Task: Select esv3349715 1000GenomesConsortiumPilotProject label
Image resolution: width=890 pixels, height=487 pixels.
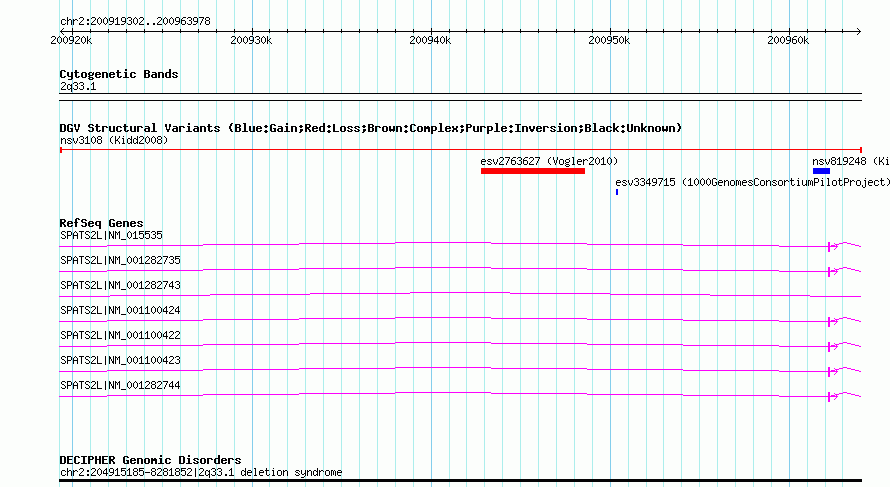Action: pyautogui.click(x=752, y=182)
